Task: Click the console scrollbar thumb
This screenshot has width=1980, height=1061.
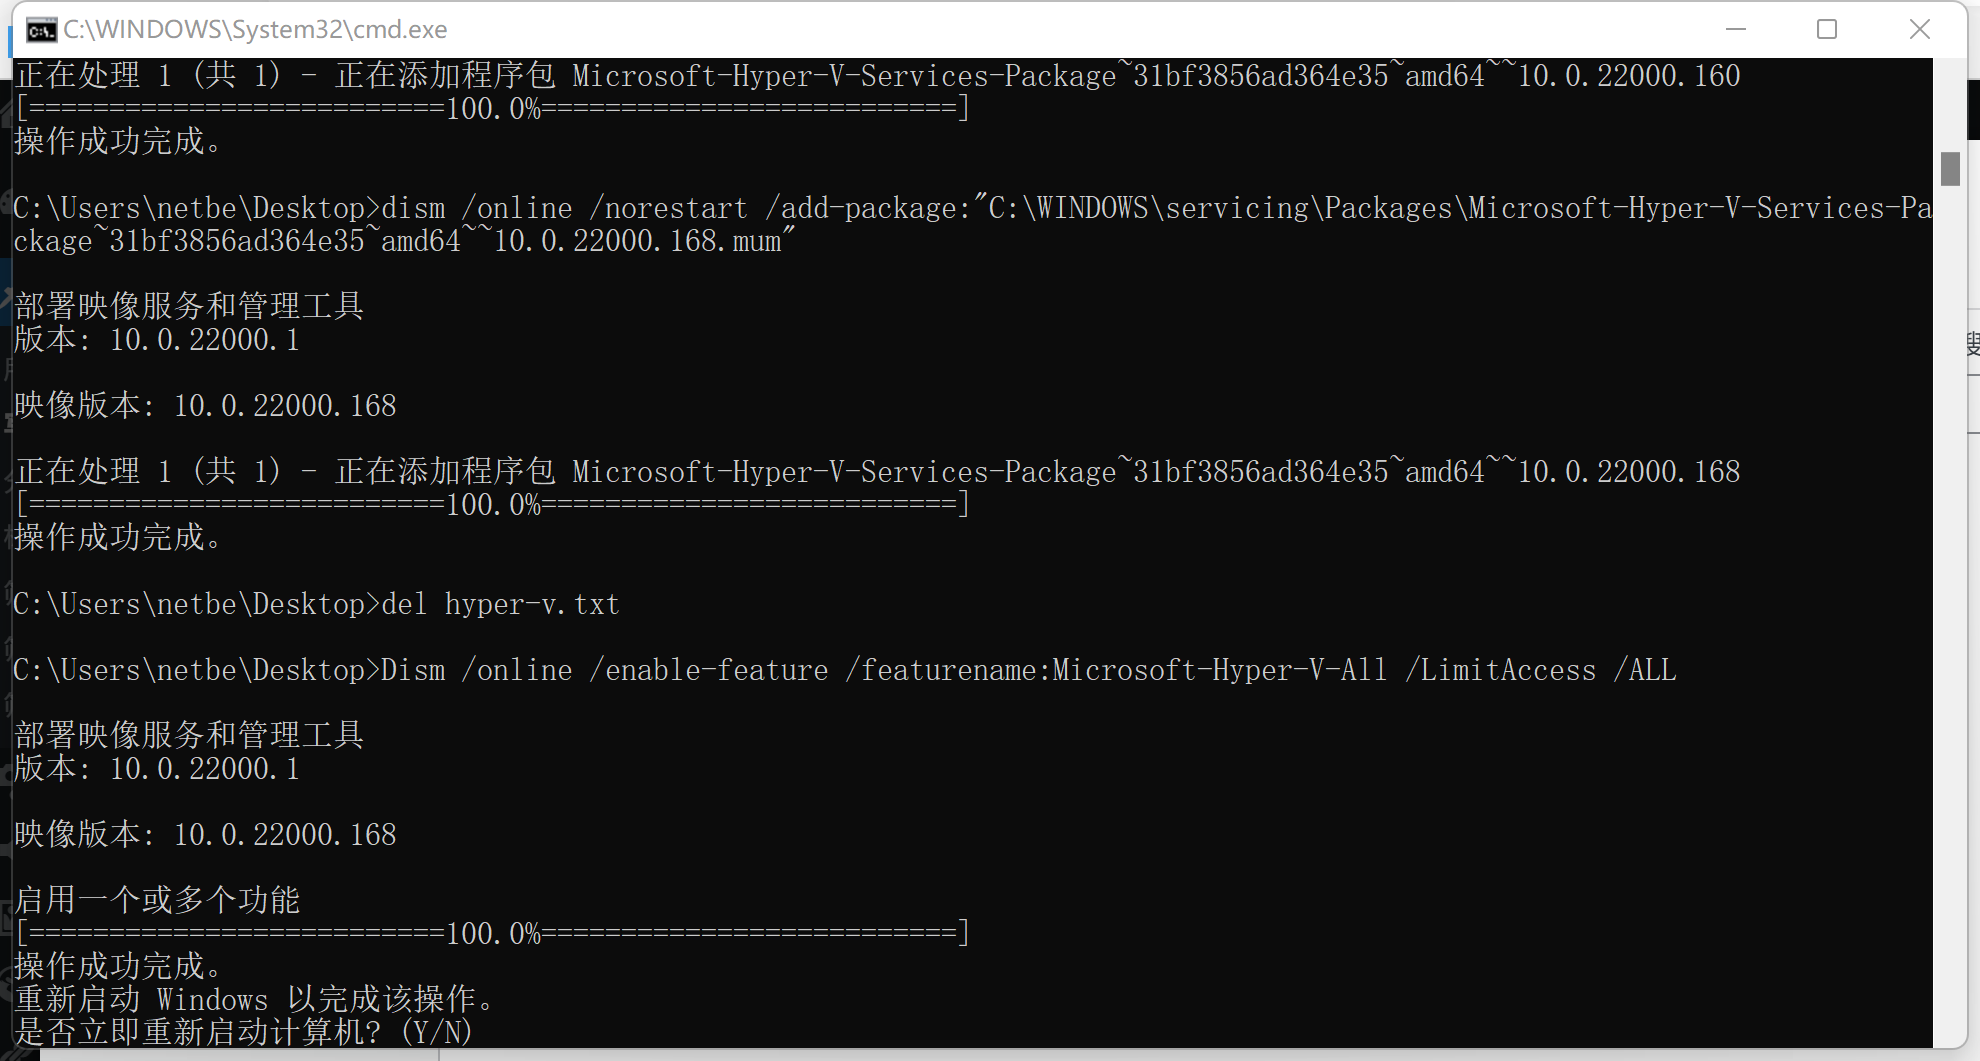Action: pos(1952,166)
